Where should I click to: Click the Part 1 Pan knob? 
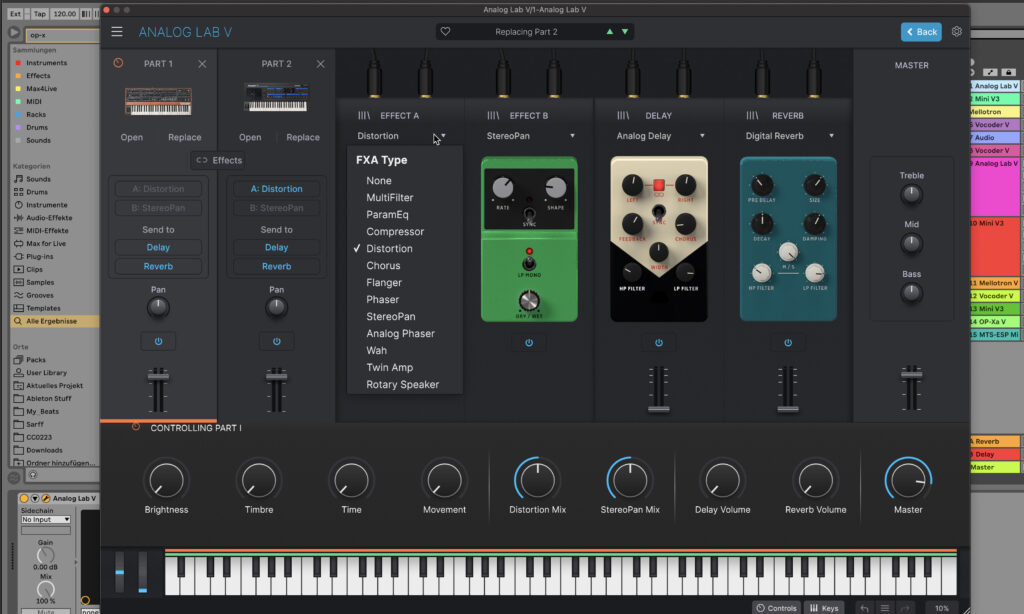point(158,307)
